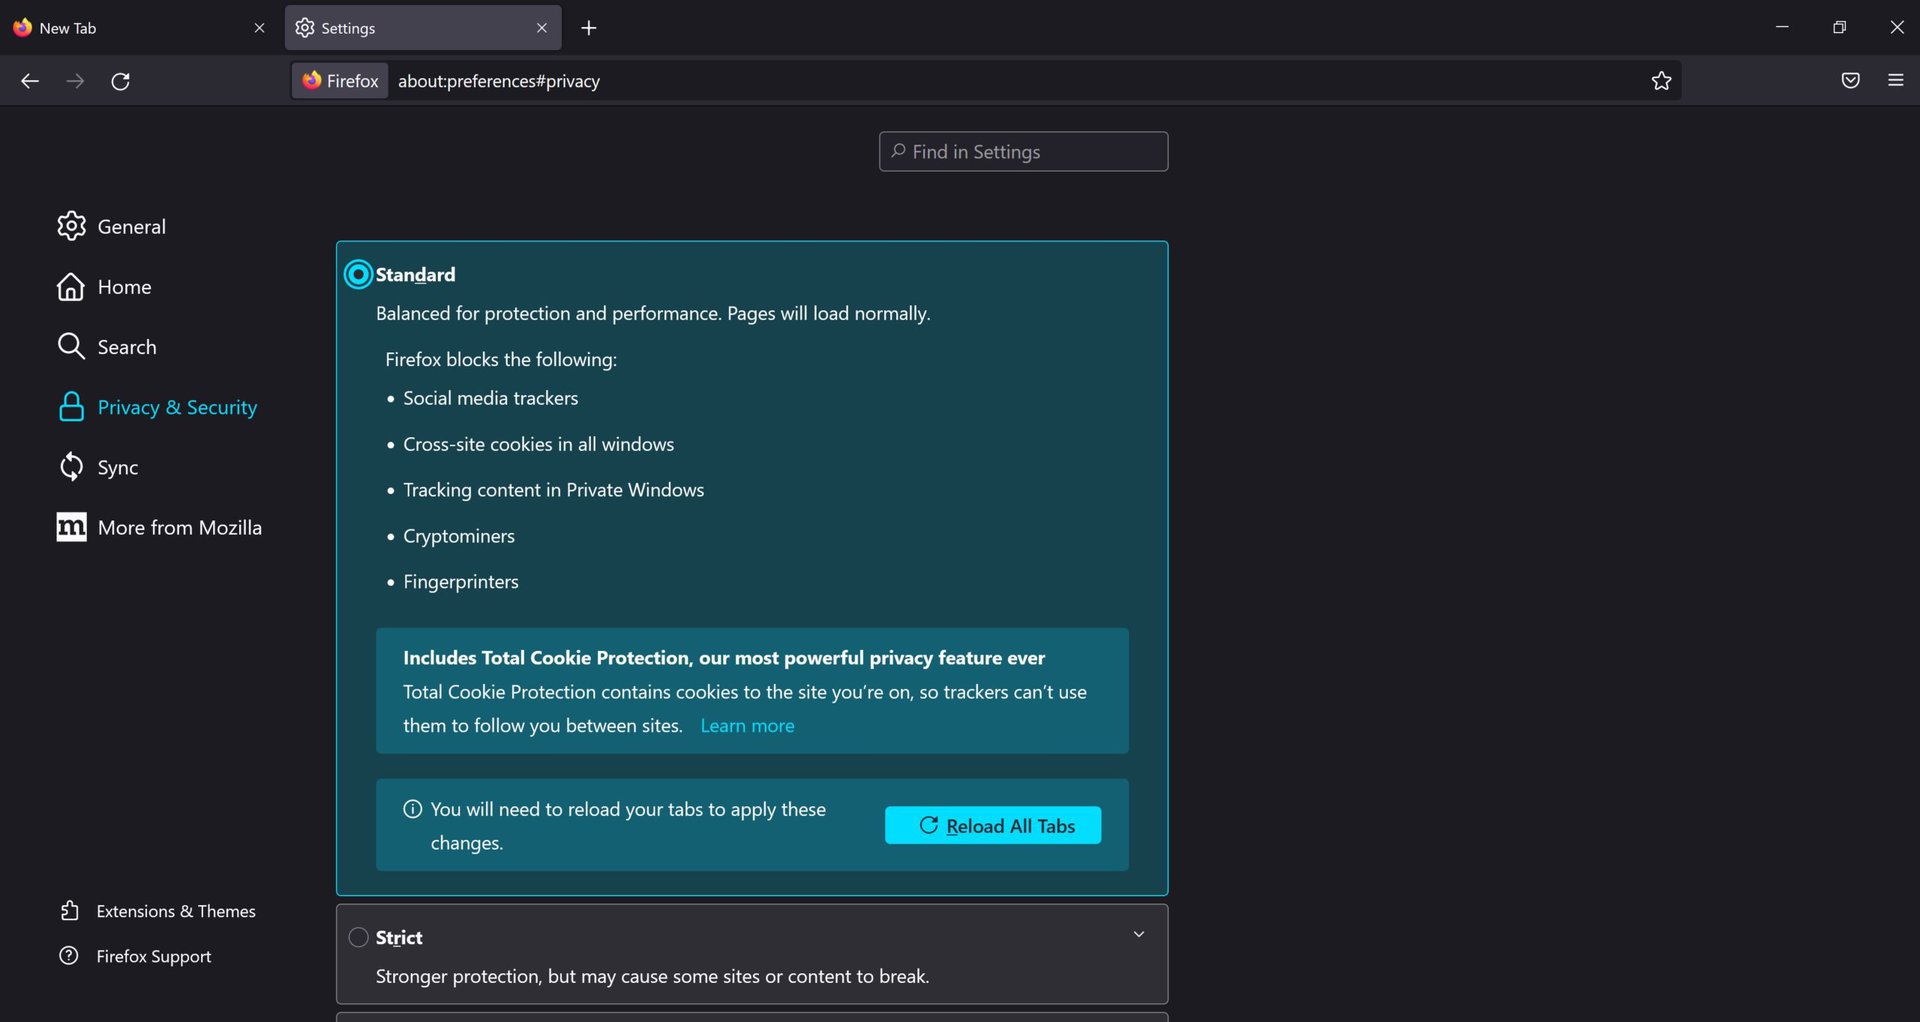Open the Firefox hamburger application menu
1920x1022 pixels.
[x=1895, y=81]
